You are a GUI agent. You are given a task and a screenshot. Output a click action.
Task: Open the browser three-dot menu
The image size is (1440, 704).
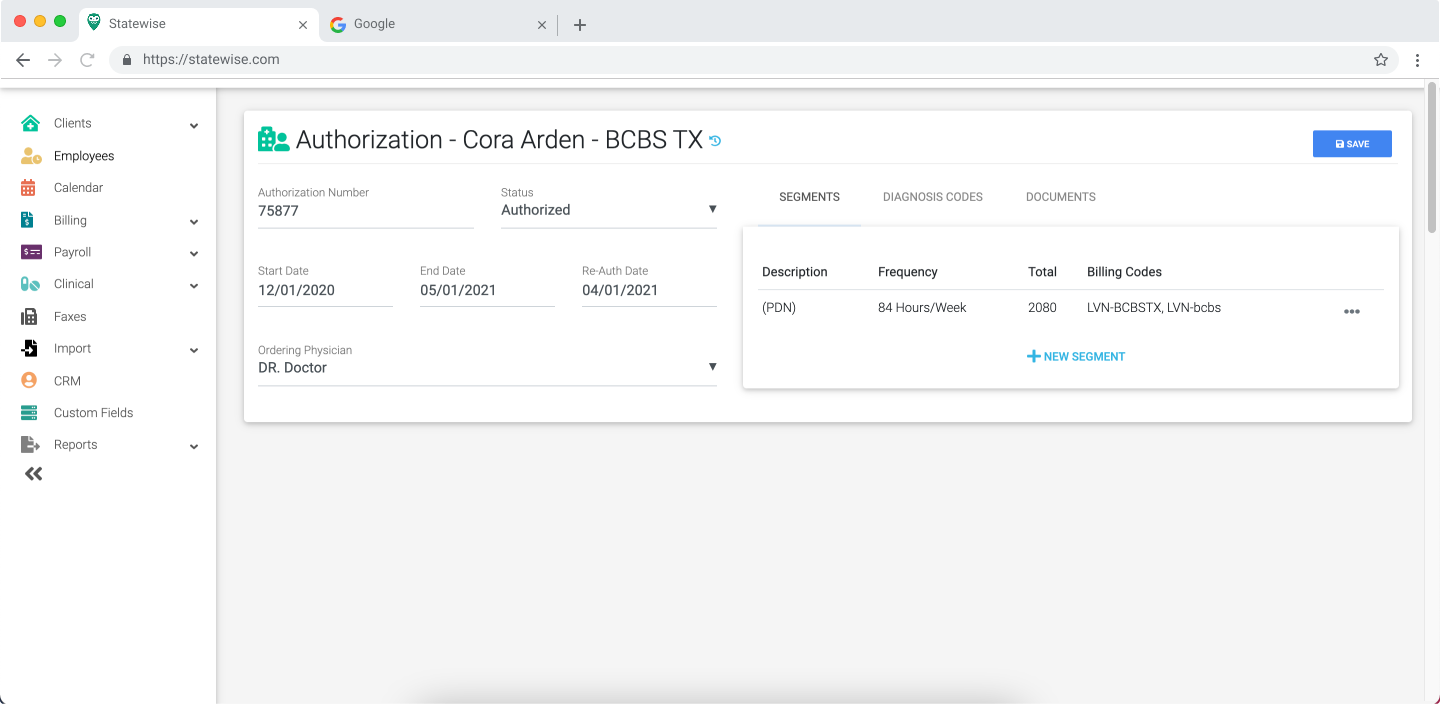click(x=1417, y=60)
